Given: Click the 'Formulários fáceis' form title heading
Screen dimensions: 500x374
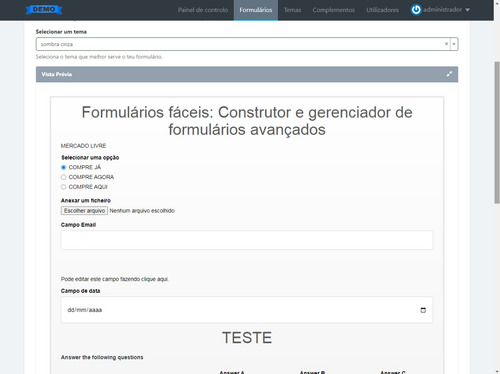Looking at the screenshot, I should tap(247, 121).
